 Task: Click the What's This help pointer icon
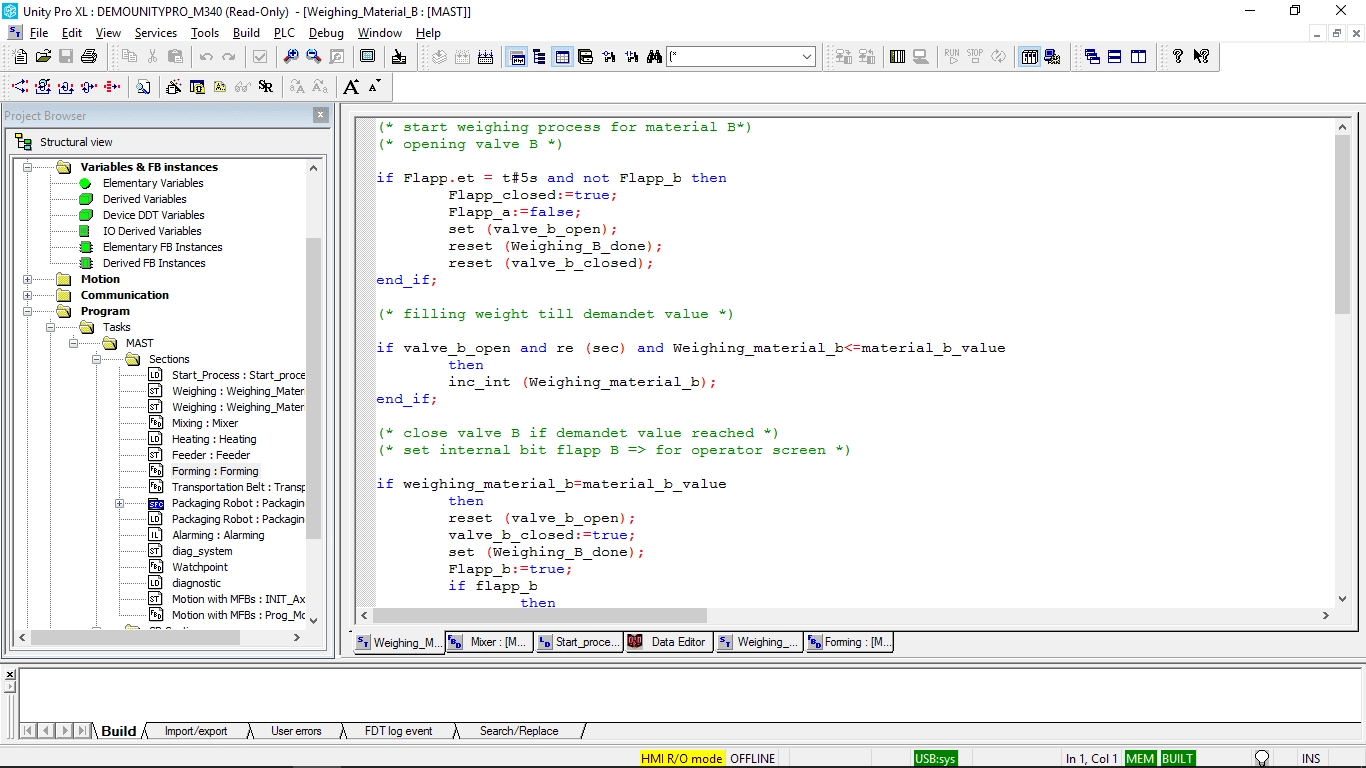click(1201, 57)
